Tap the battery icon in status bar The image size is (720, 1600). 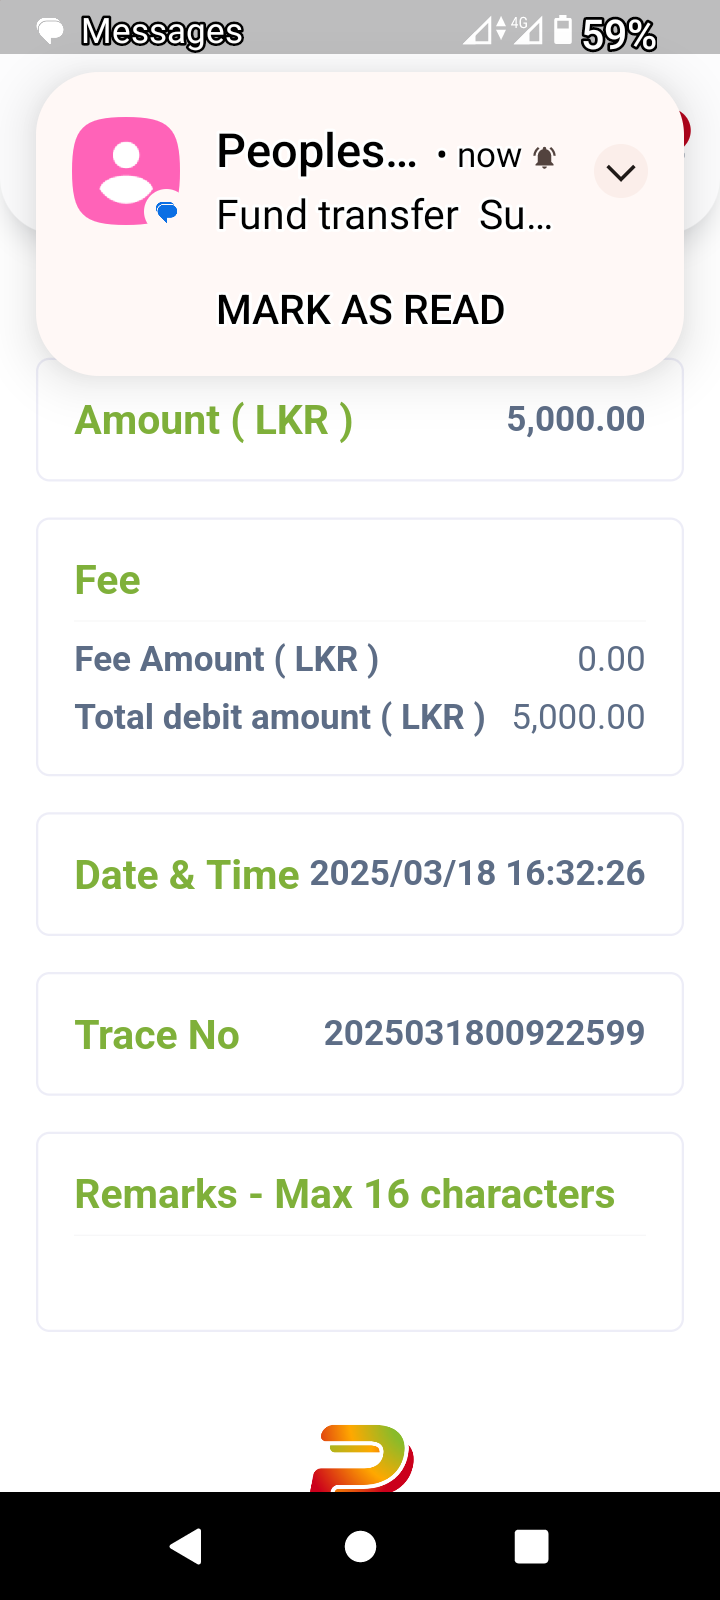tap(564, 30)
